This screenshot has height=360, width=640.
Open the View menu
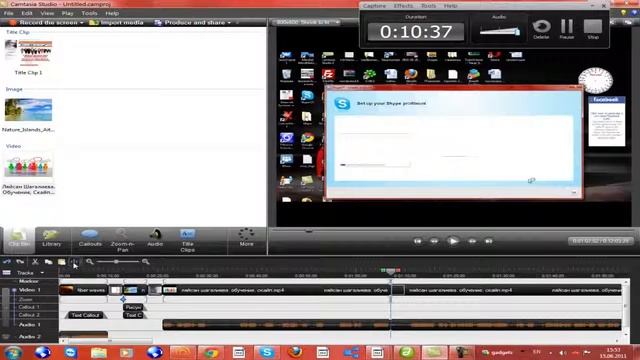coord(47,13)
